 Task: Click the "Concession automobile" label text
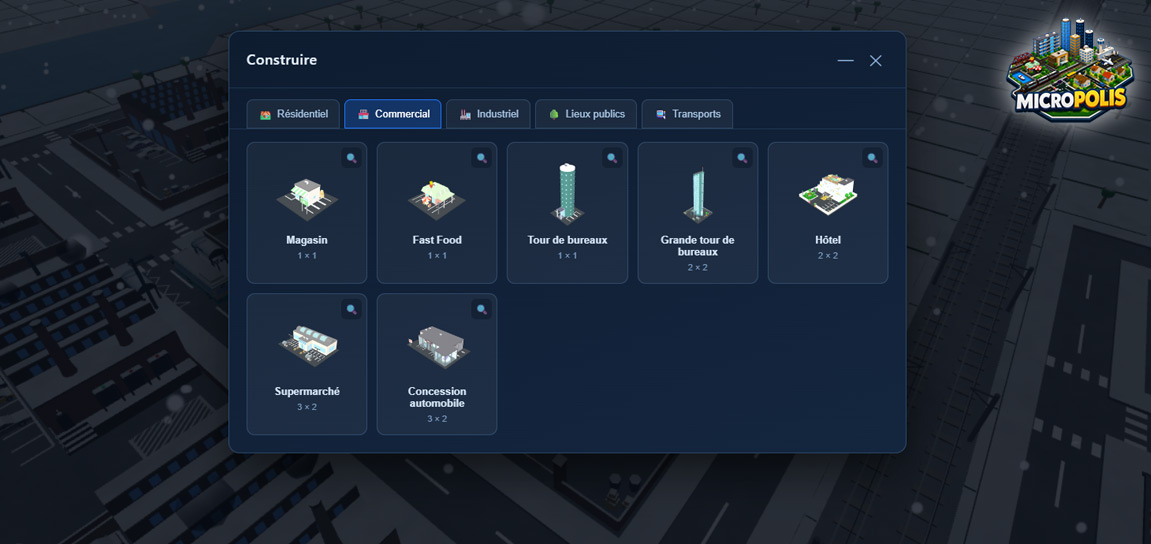tap(437, 397)
